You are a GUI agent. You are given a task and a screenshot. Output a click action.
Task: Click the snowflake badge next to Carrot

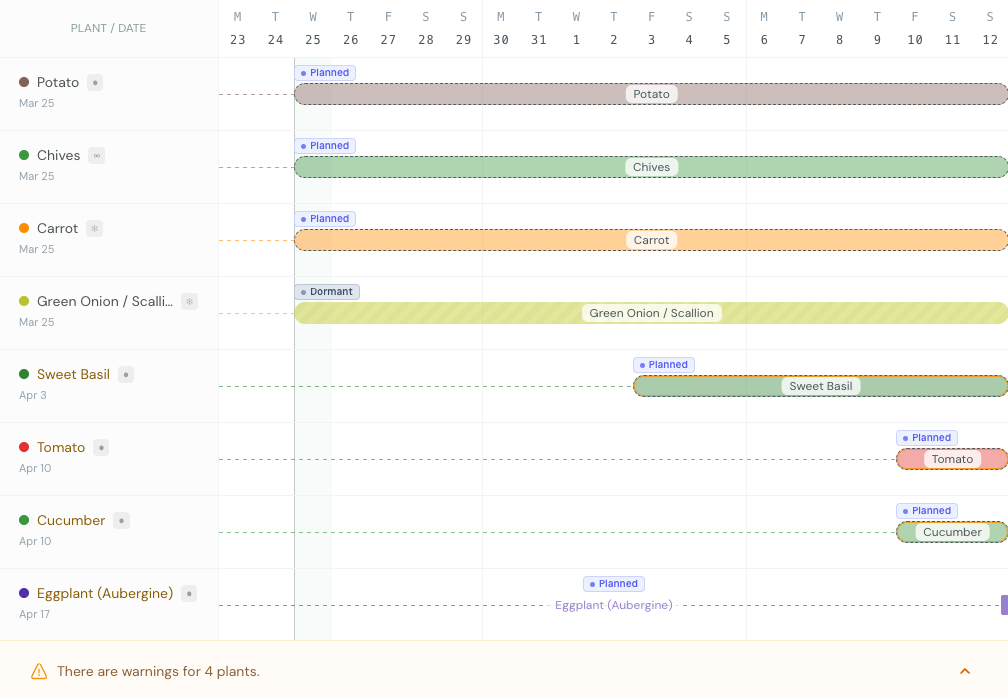coord(95,229)
